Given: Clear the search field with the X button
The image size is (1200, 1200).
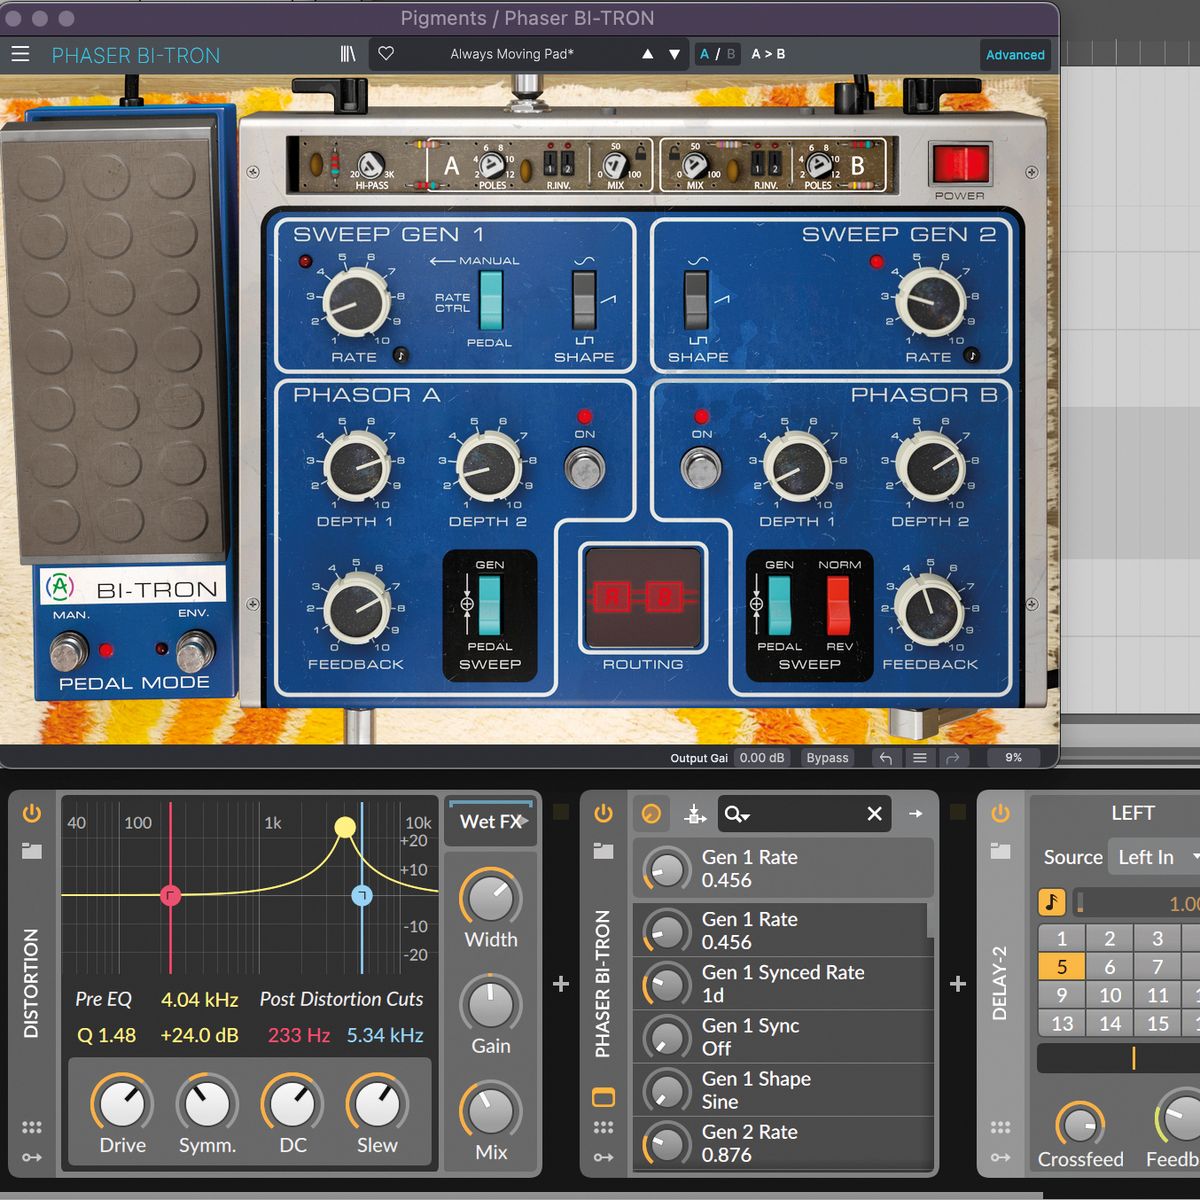Looking at the screenshot, I should (874, 814).
